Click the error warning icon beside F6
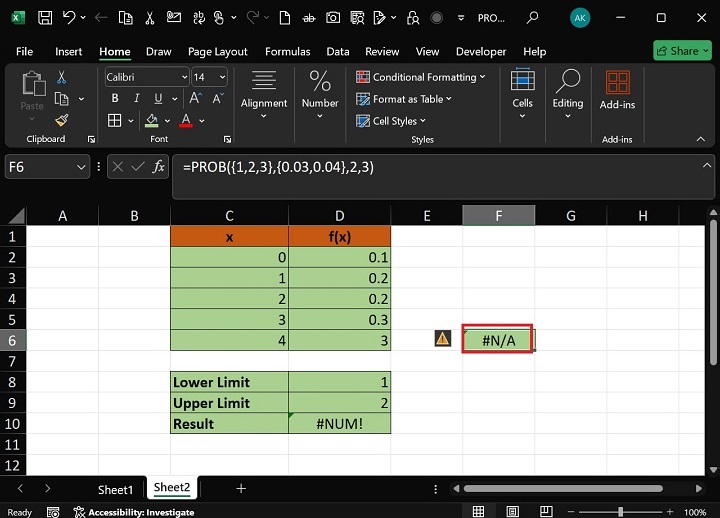The width and height of the screenshot is (720, 518). [443, 339]
